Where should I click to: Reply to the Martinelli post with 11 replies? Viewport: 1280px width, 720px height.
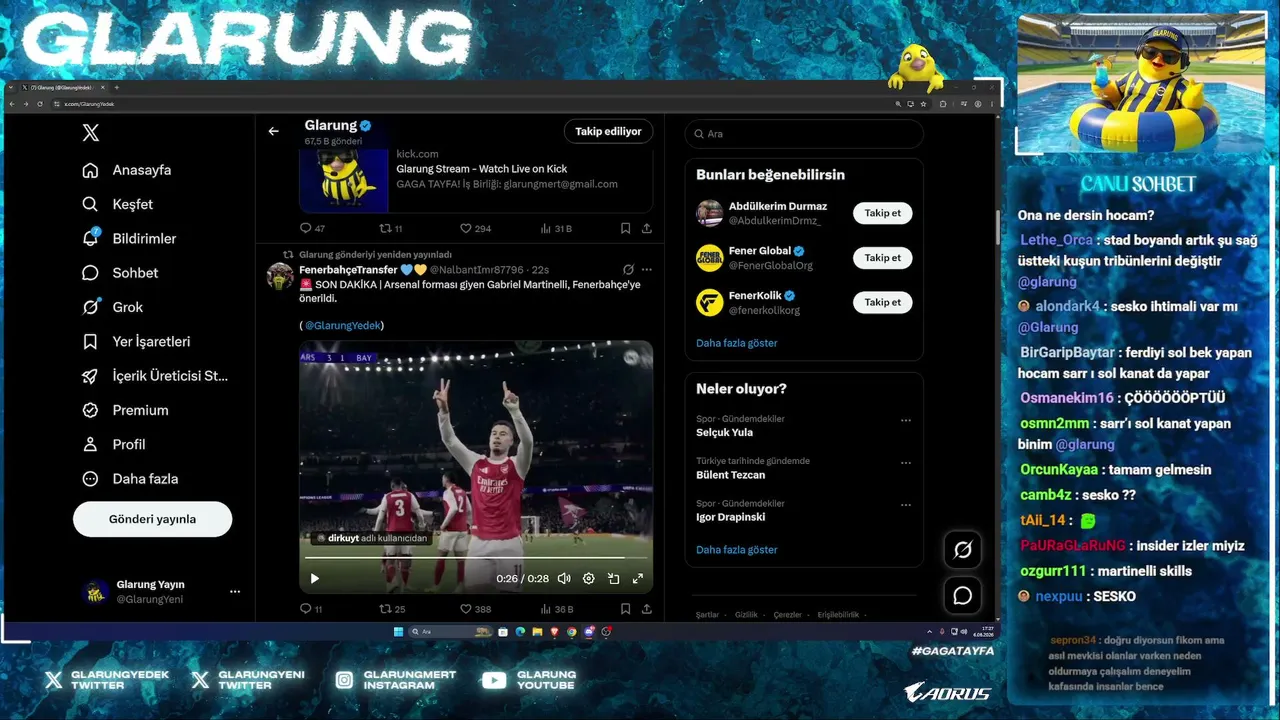(311, 608)
